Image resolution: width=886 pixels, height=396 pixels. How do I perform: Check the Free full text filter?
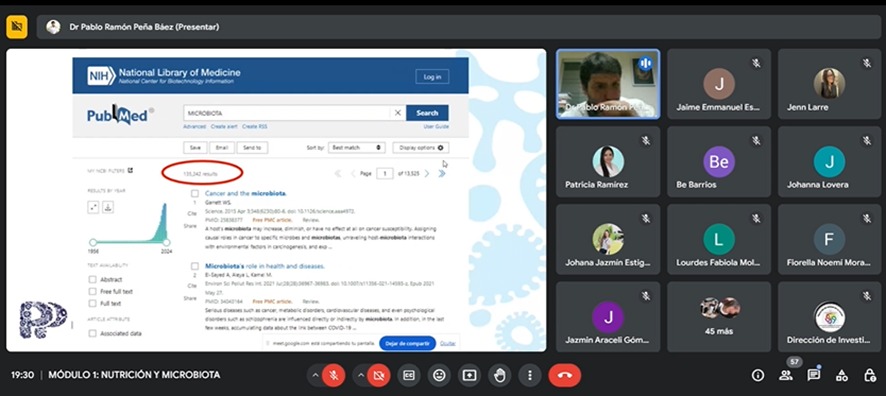tap(93, 291)
